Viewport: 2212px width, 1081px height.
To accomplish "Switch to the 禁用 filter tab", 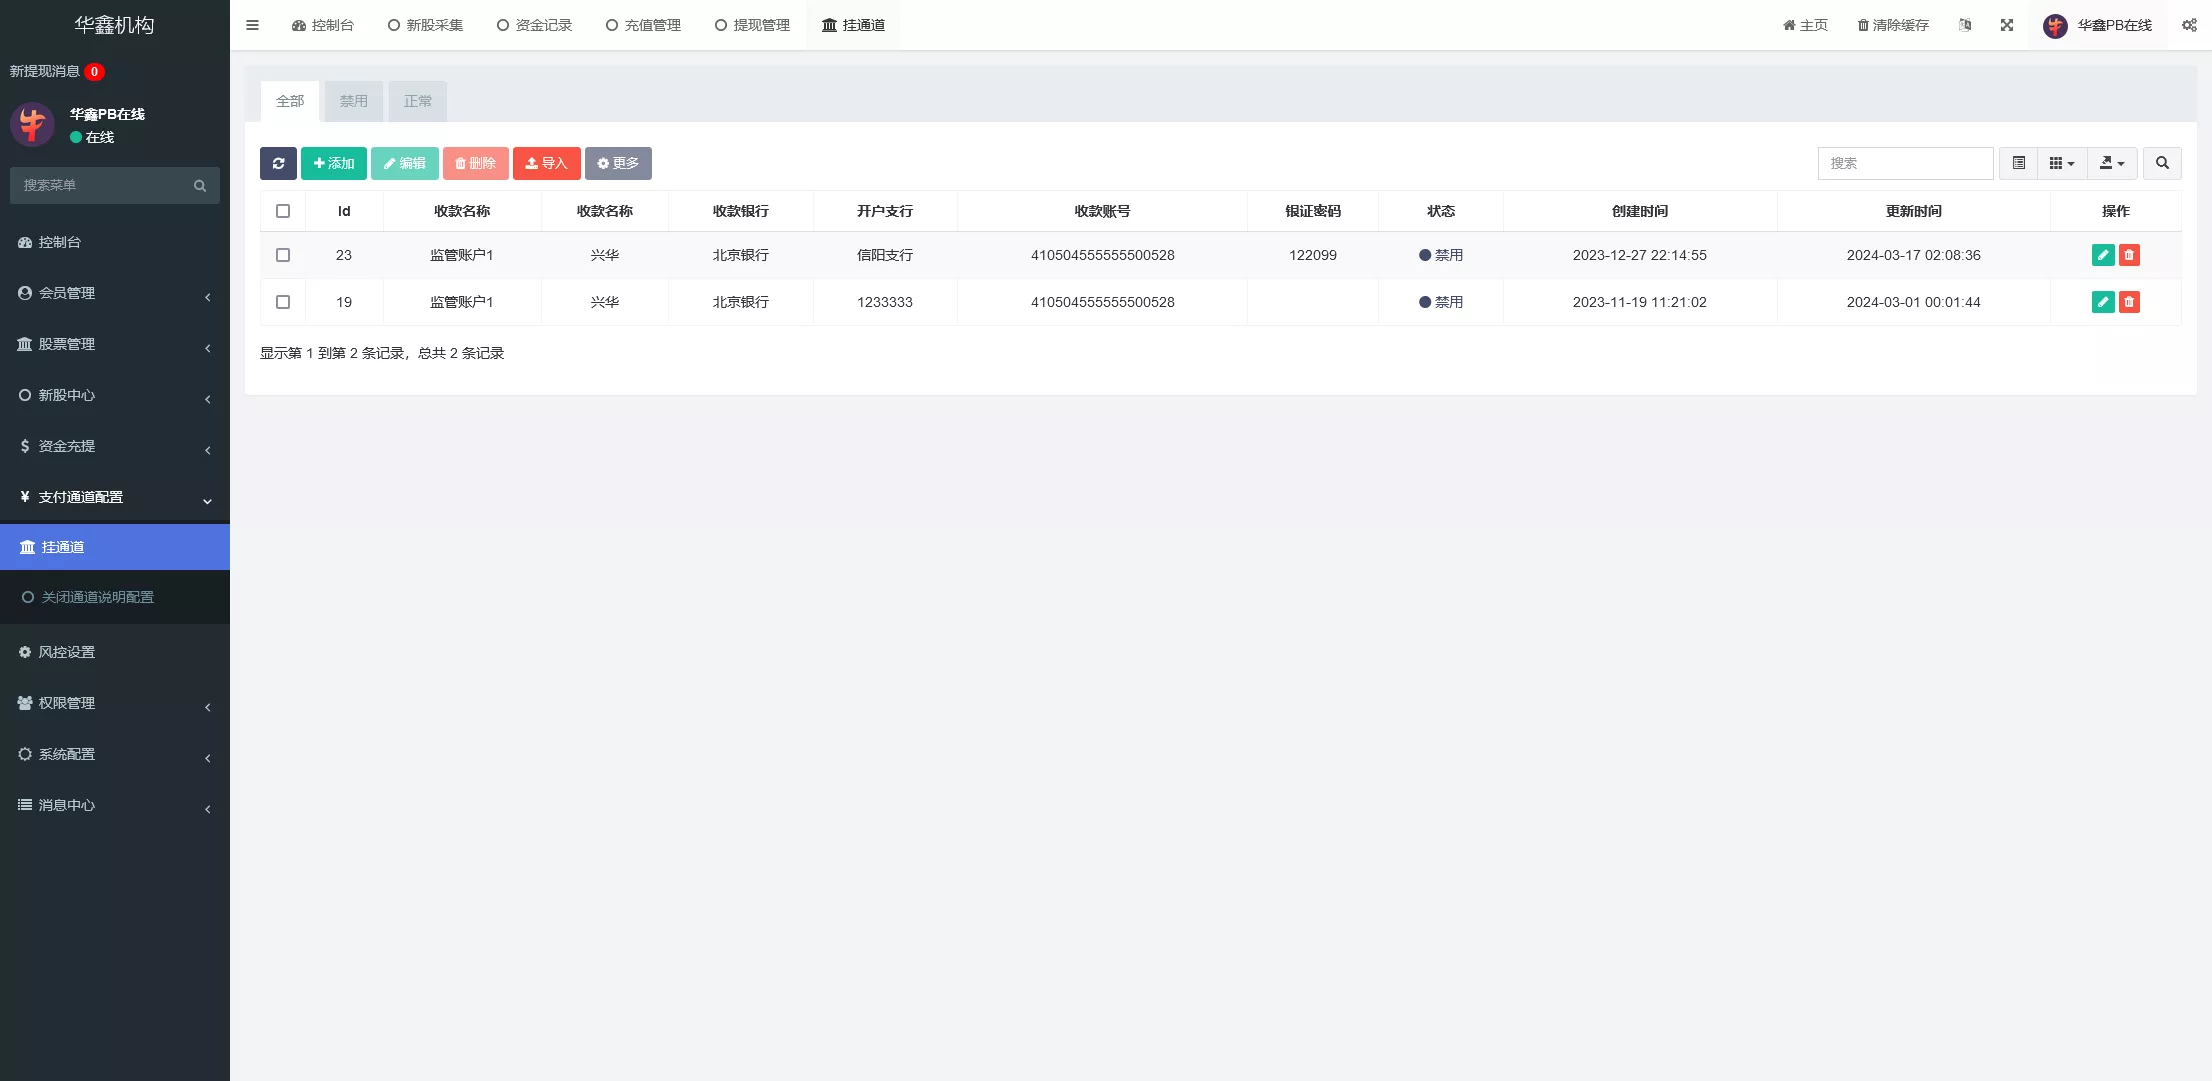I will (x=353, y=101).
